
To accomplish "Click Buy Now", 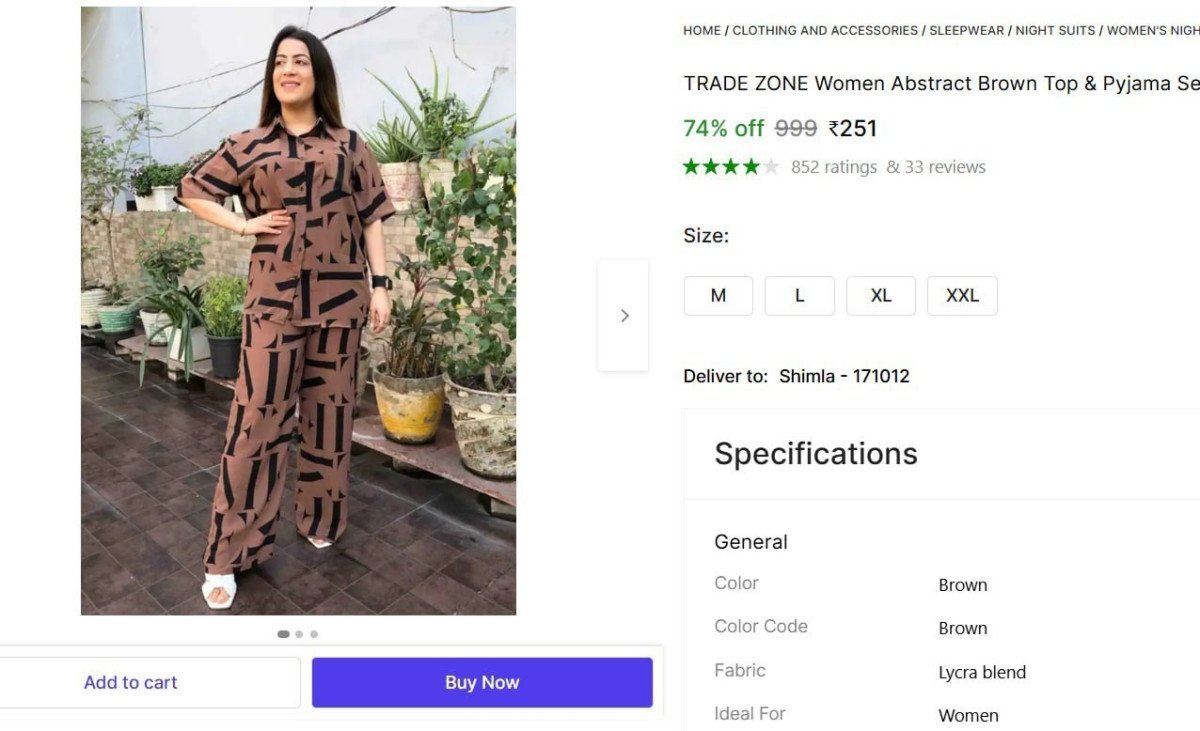I will pyautogui.click(x=481, y=682).
